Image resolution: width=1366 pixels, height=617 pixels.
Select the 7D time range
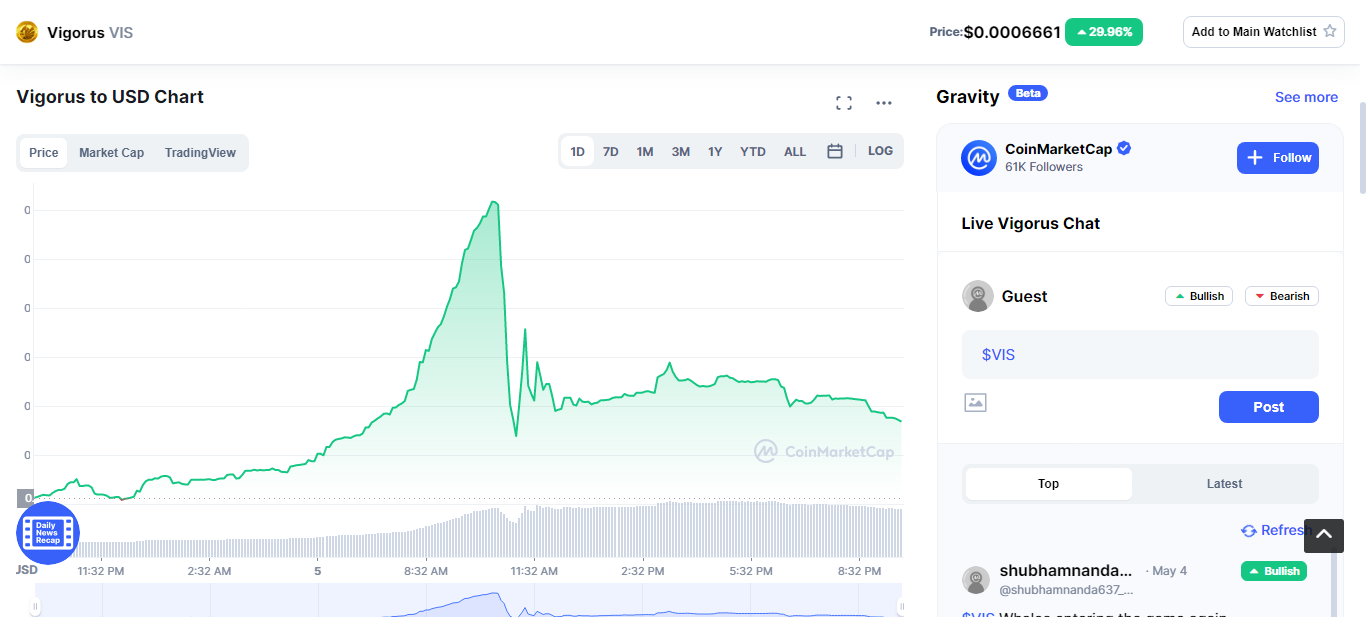[611, 152]
